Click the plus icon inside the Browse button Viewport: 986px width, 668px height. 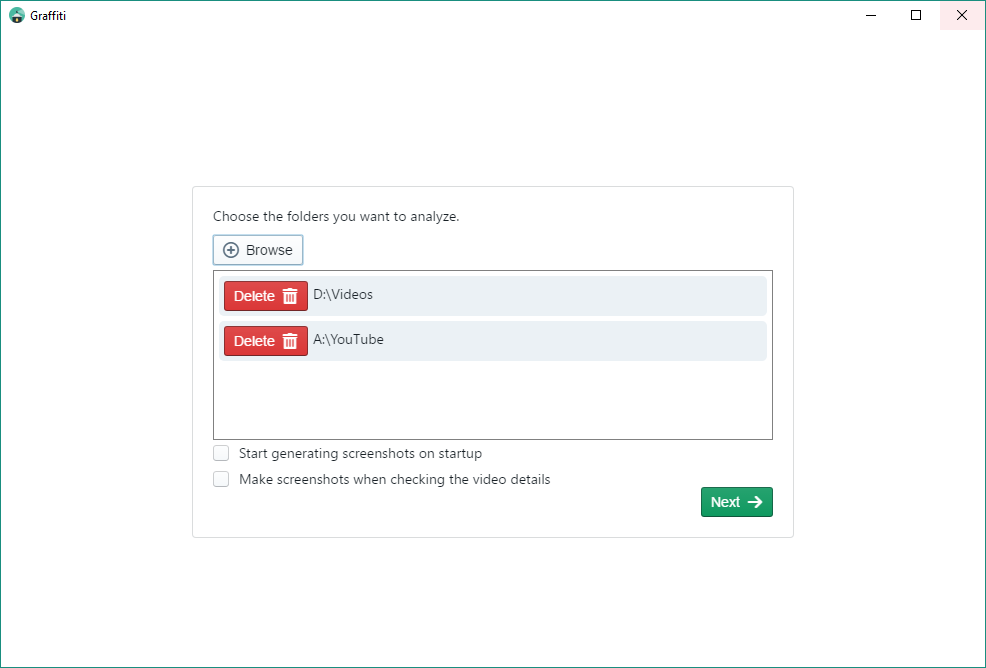(231, 249)
